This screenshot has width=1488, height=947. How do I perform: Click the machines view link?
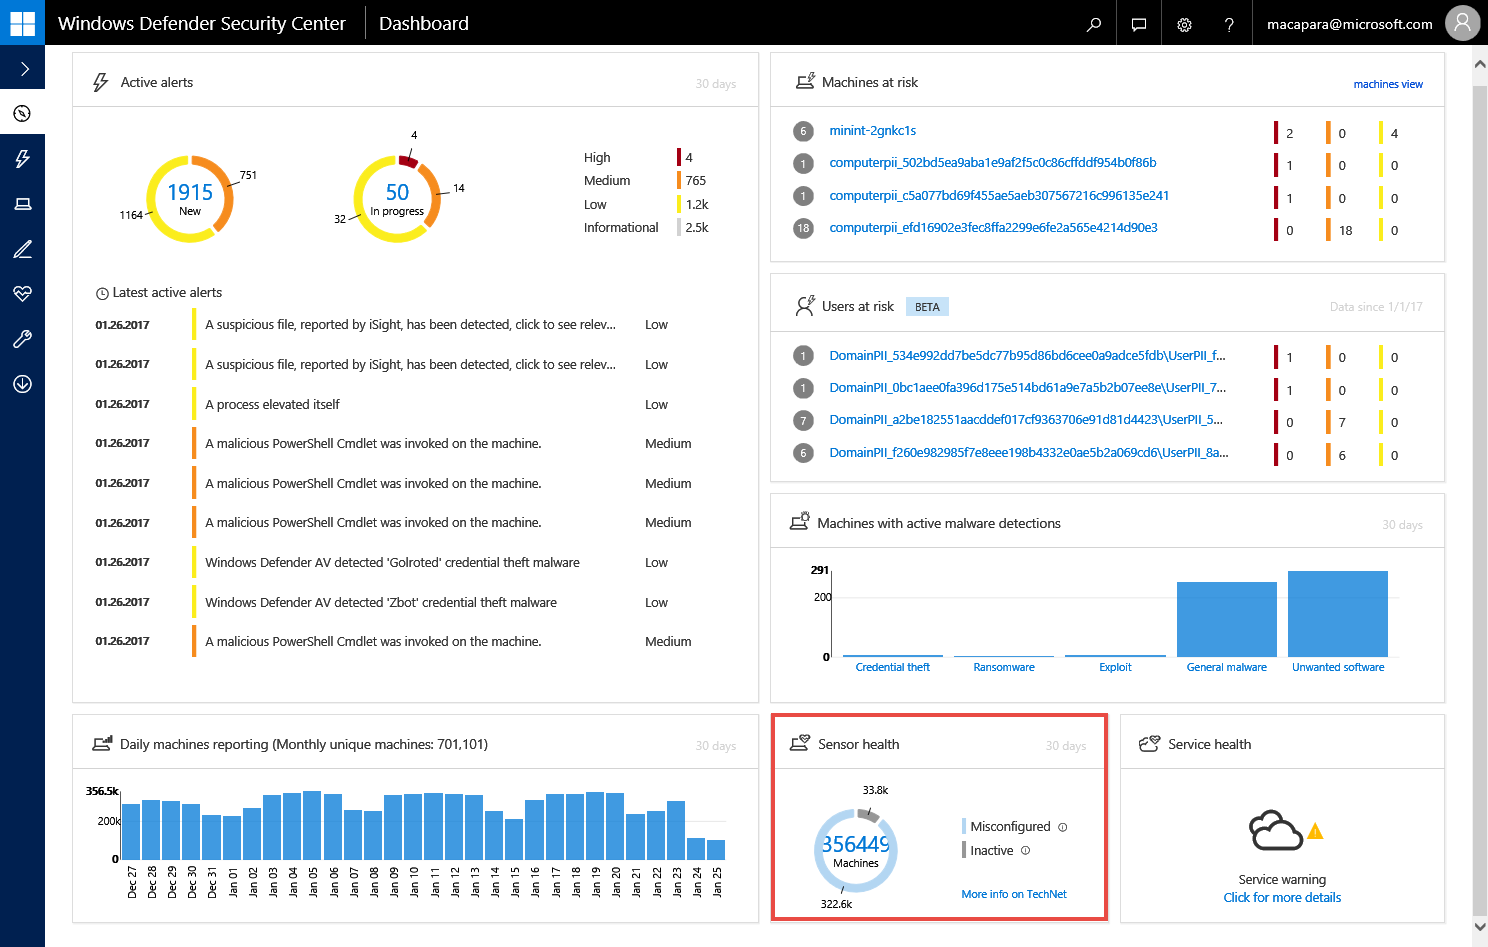1387,84
